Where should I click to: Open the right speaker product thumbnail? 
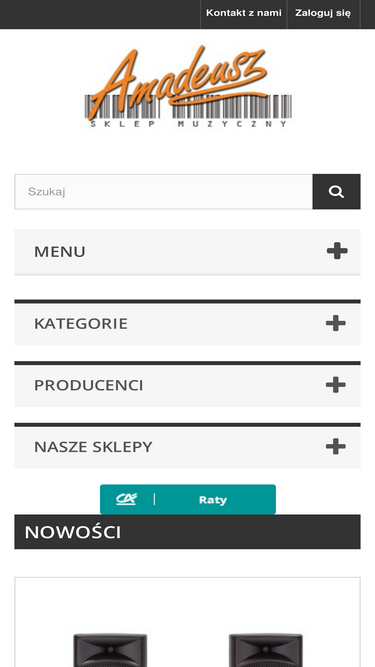pyautogui.click(x=266, y=650)
